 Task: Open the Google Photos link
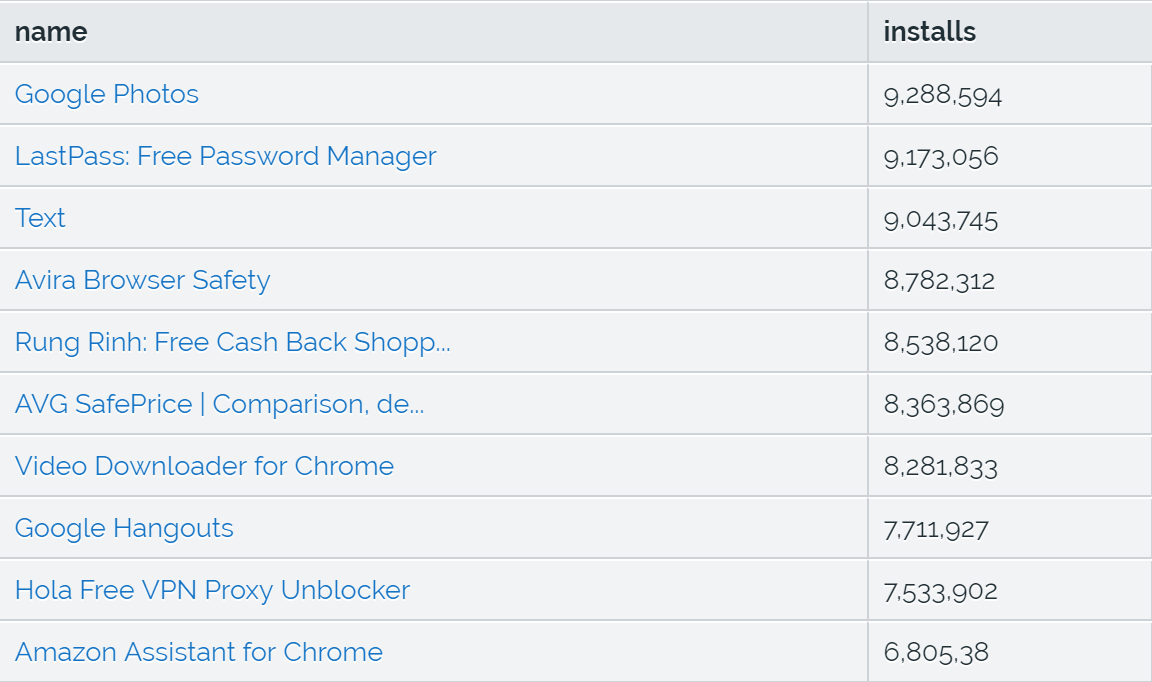(107, 95)
